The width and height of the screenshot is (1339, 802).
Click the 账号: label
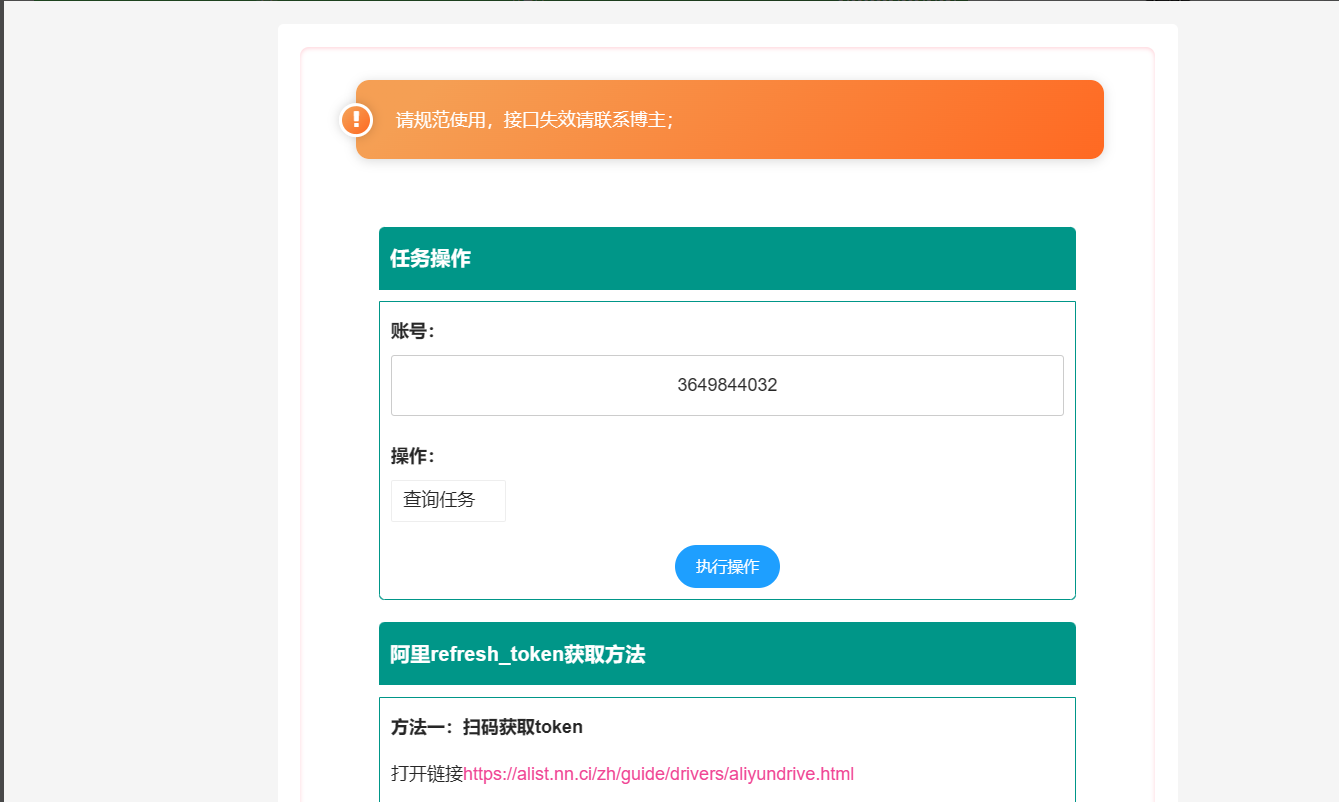[413, 331]
